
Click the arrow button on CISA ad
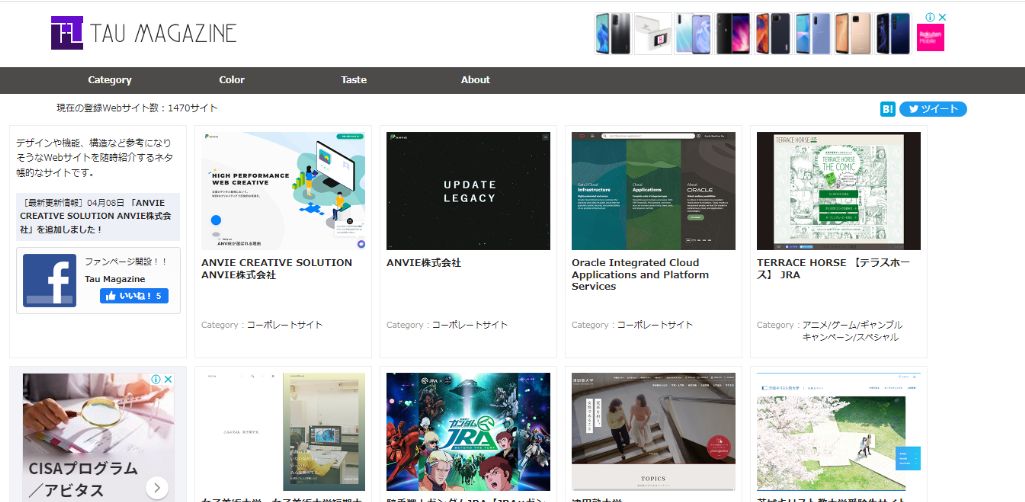click(156, 488)
